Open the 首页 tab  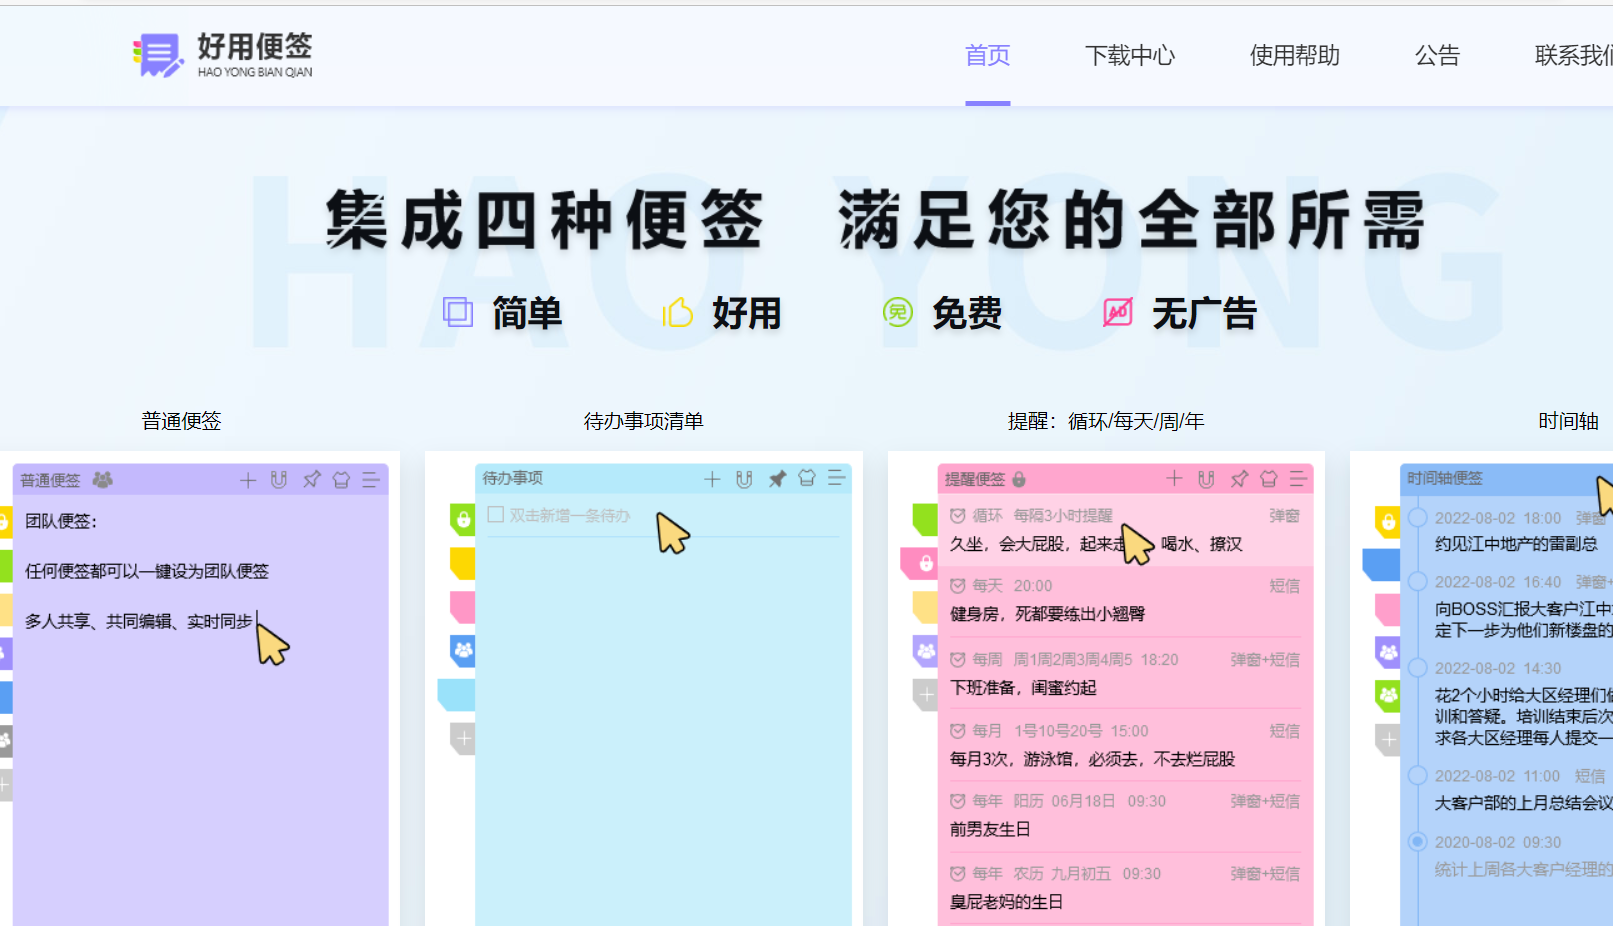point(987,56)
